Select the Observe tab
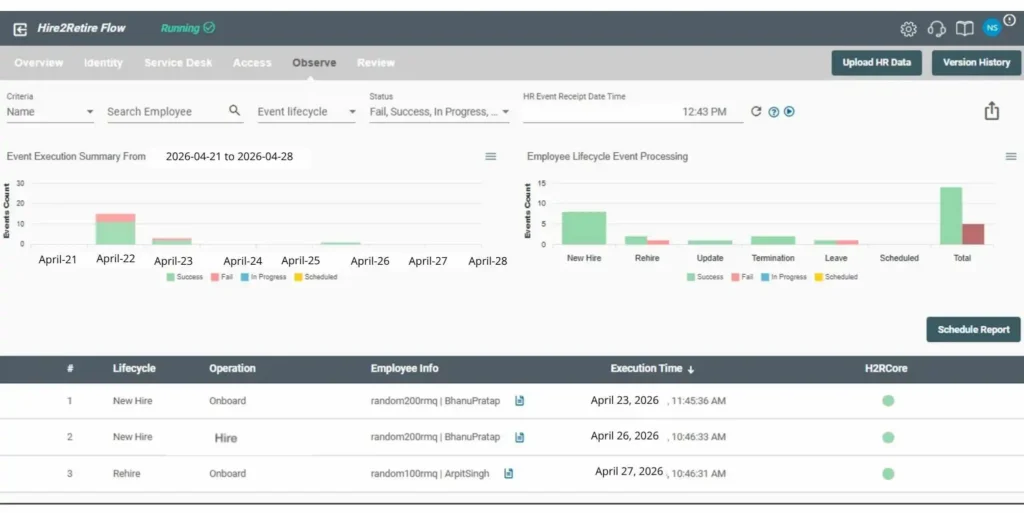Screen dimensions: 1024x513 click(x=314, y=63)
